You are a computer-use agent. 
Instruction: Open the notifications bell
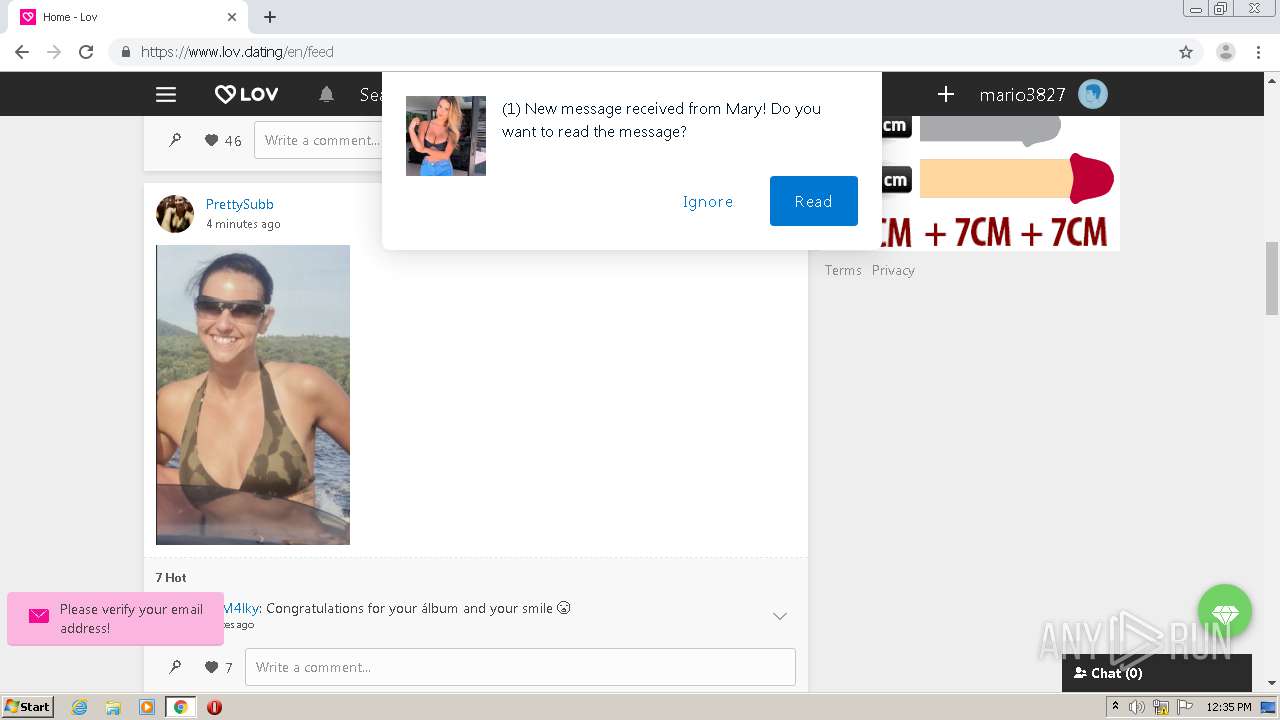pos(326,94)
